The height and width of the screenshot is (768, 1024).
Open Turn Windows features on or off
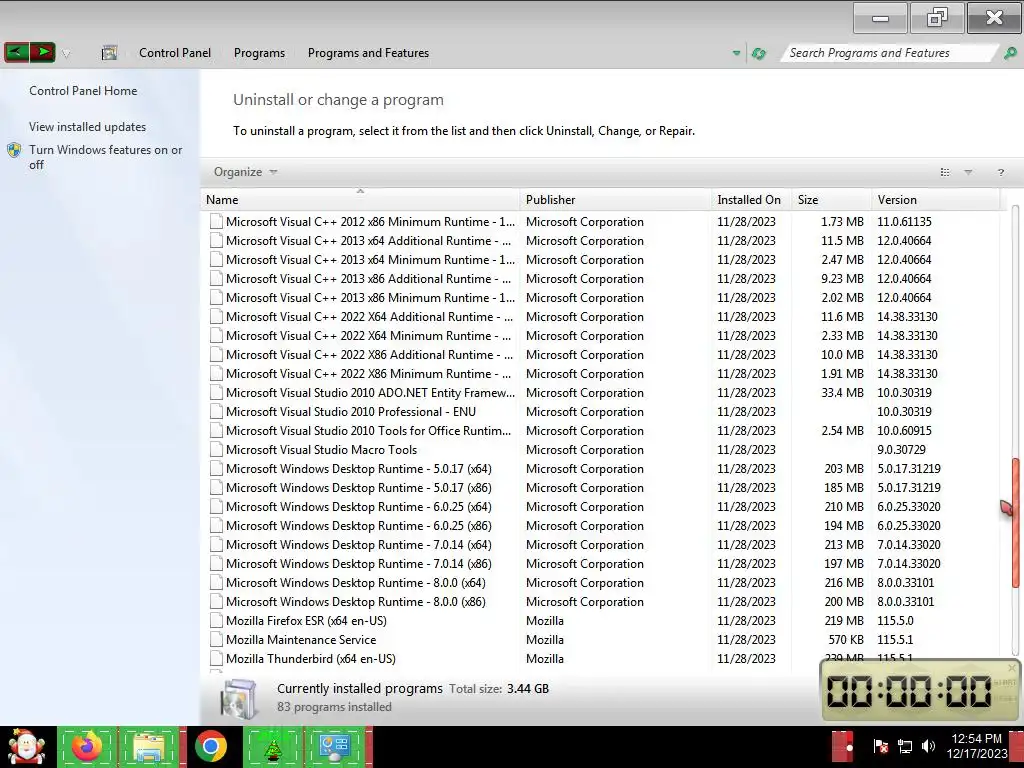[x=105, y=157]
